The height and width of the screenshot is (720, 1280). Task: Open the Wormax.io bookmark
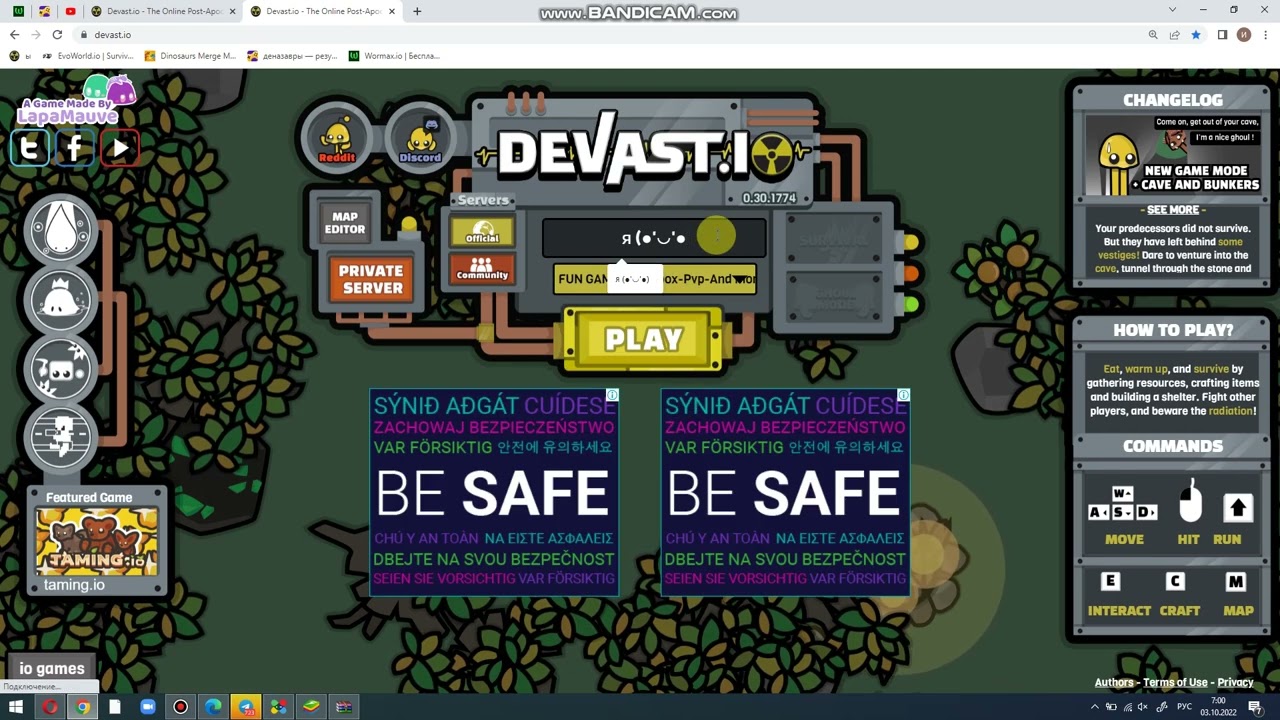394,56
